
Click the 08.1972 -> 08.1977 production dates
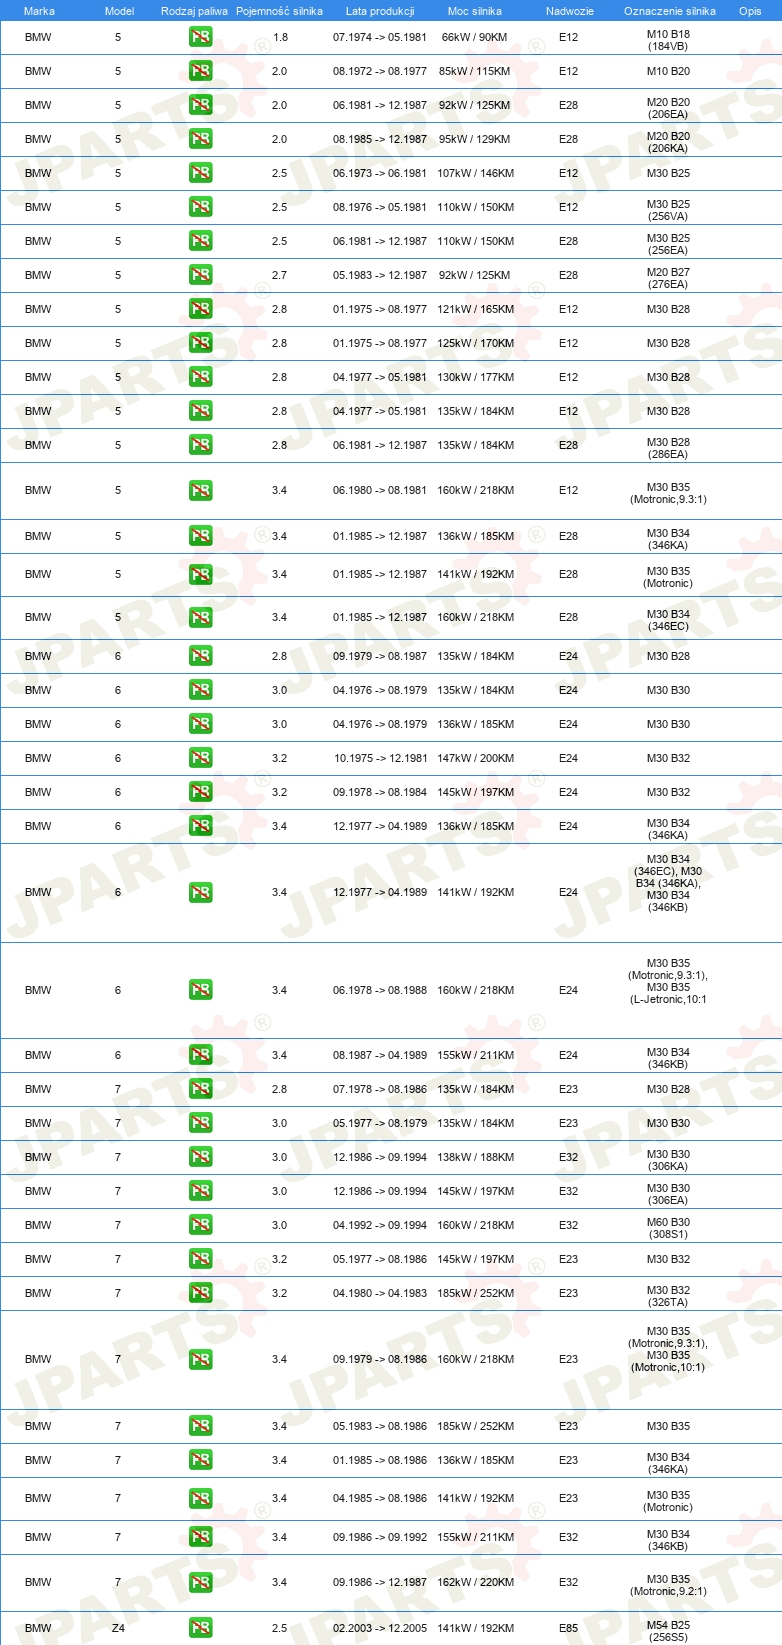coord(380,71)
